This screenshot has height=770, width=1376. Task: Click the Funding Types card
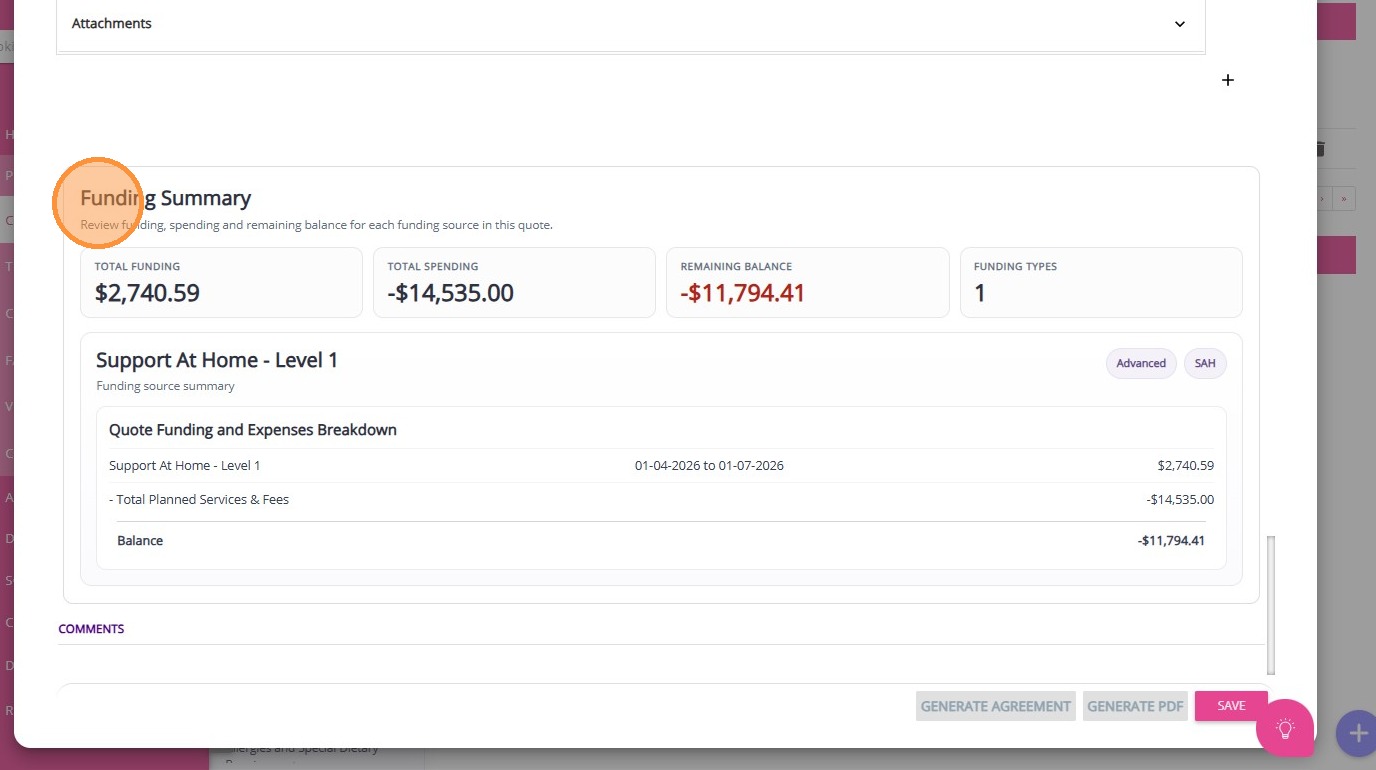[1100, 283]
